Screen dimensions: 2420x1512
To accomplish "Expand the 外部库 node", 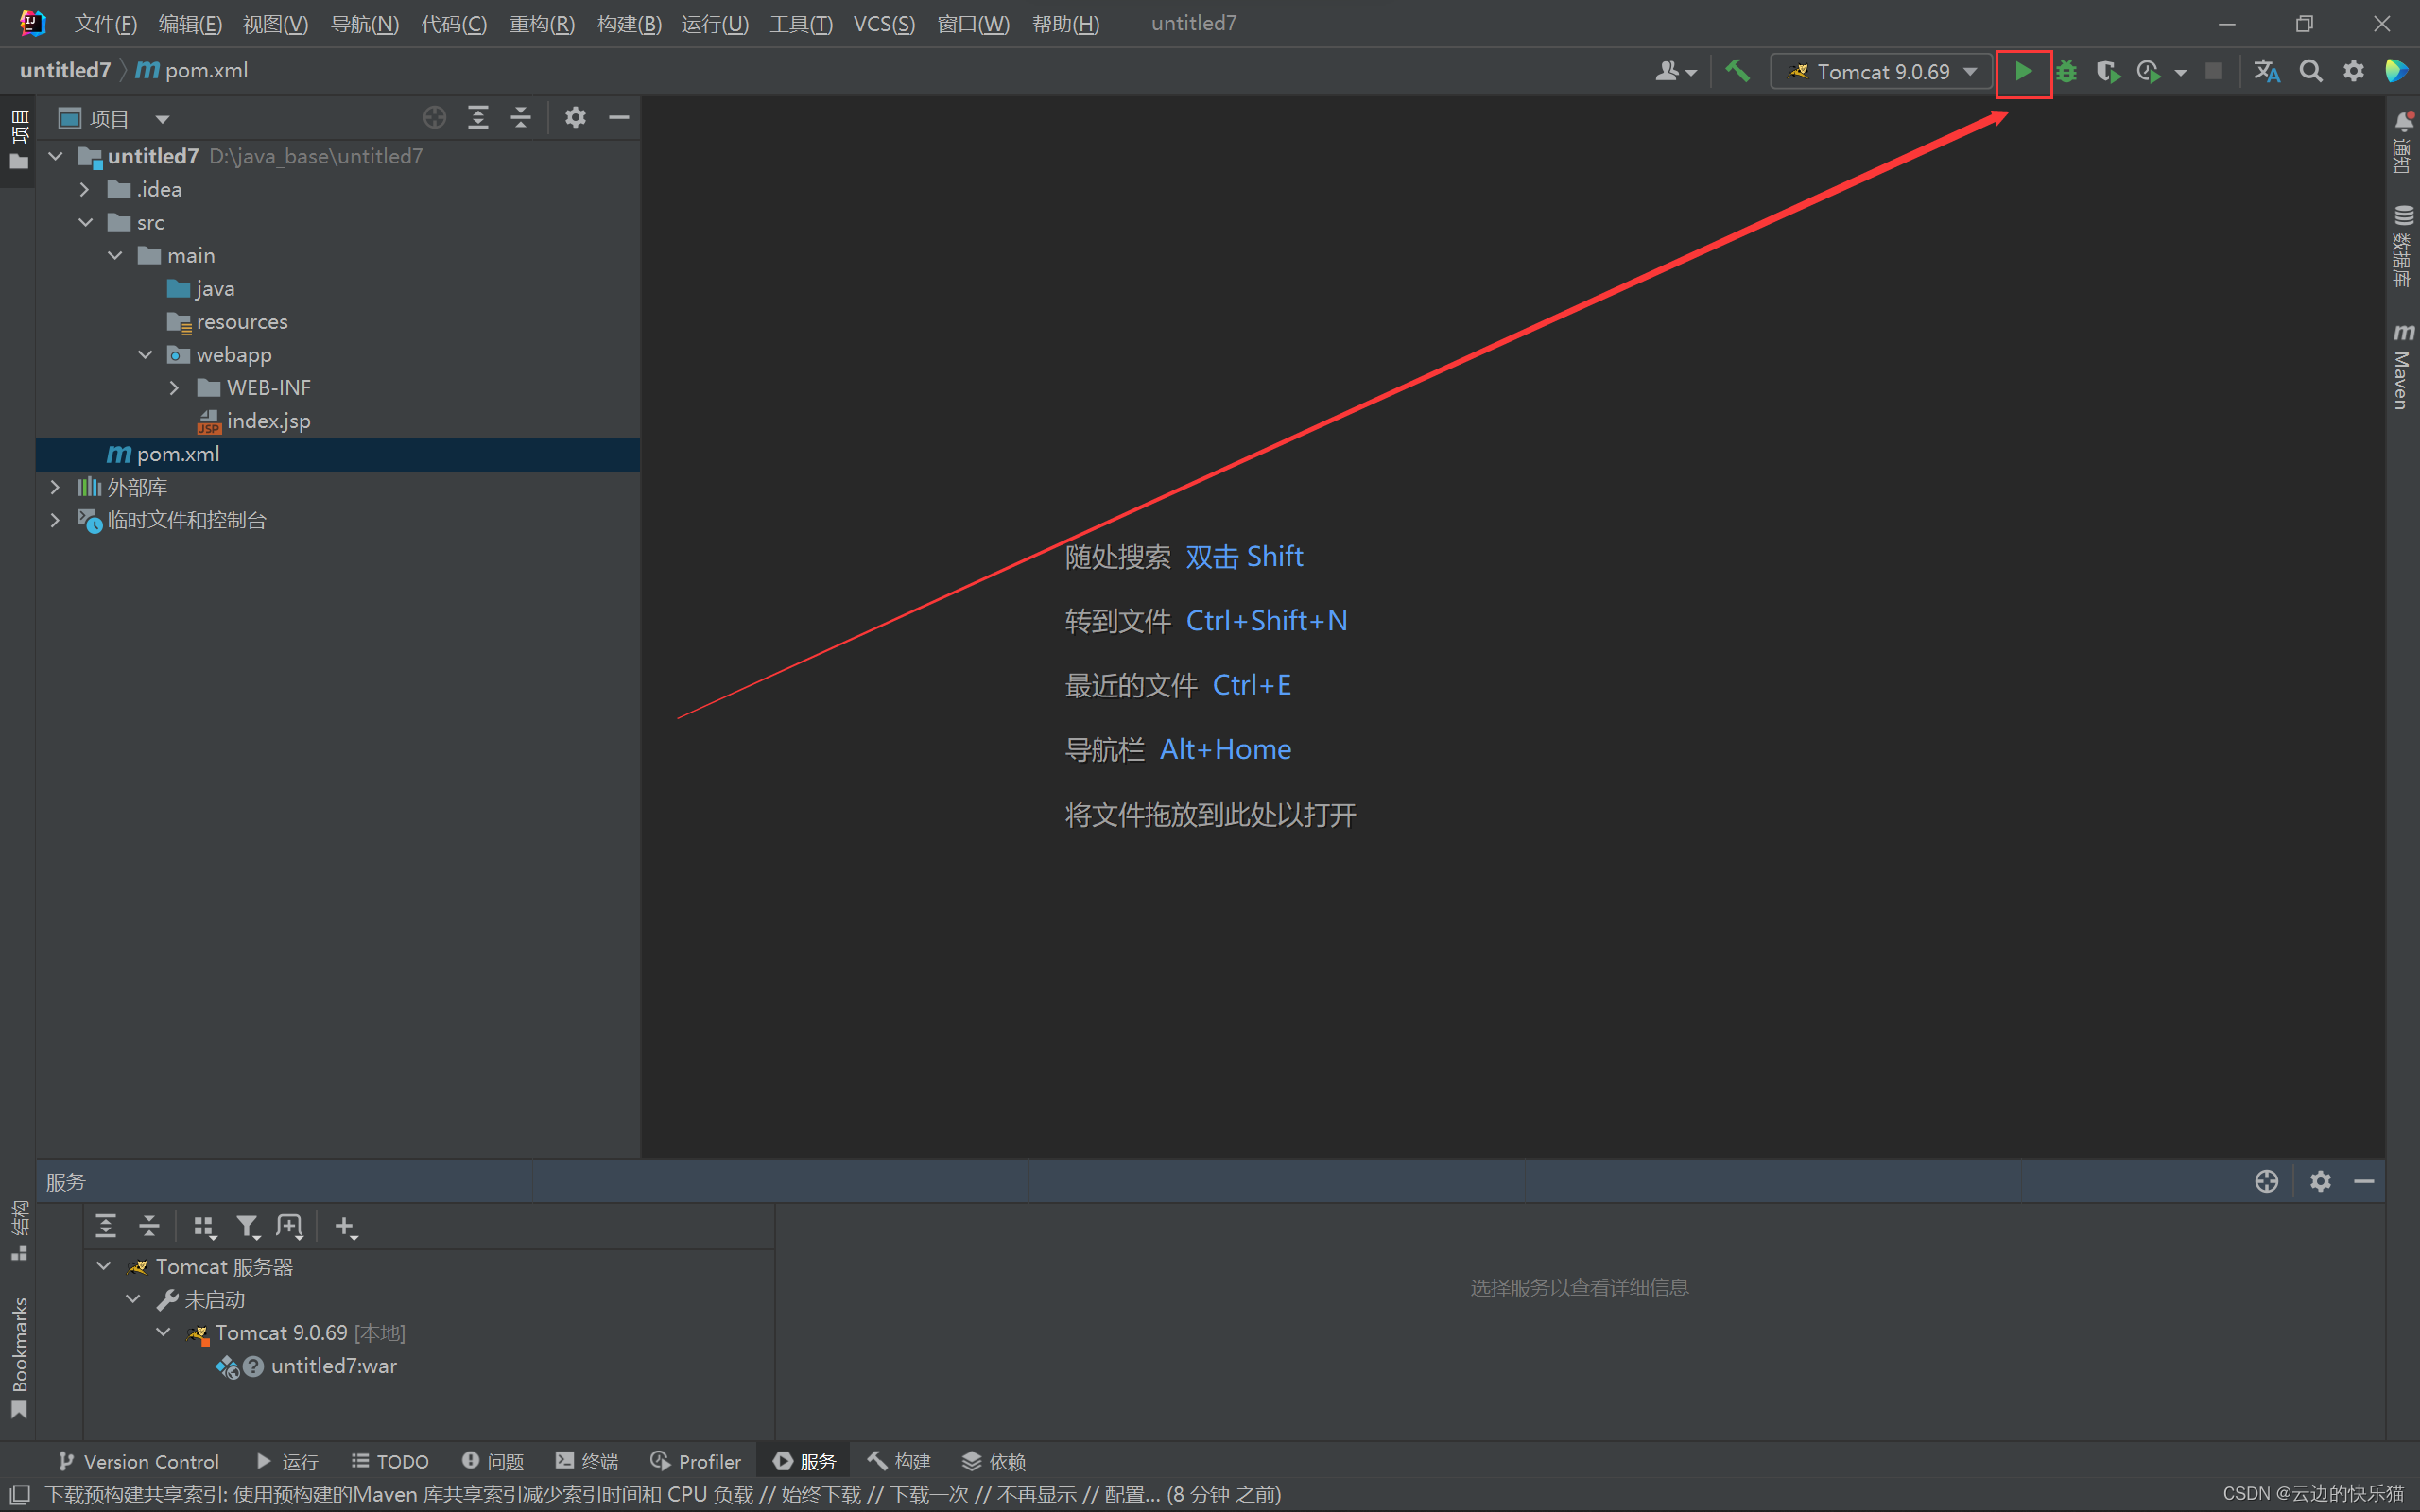I will click(x=55, y=487).
